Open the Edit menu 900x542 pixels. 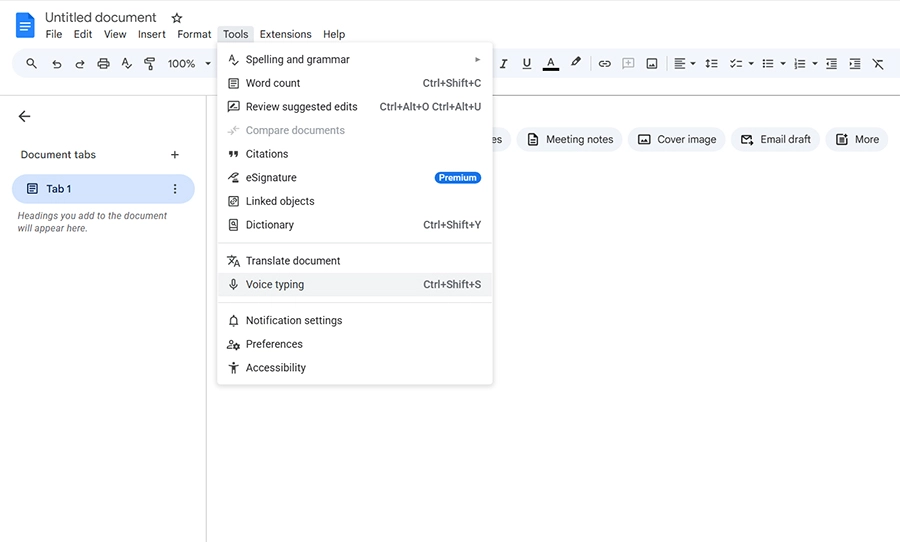point(83,34)
